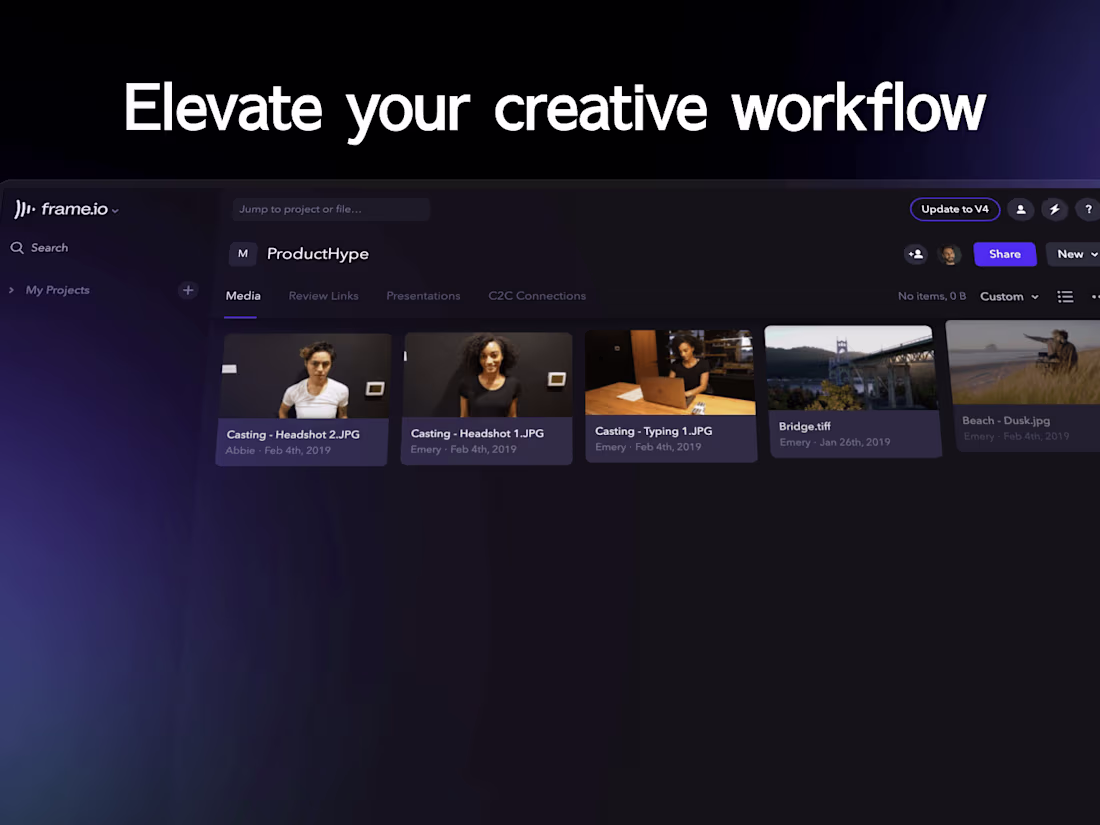The image size is (1100, 825).
Task: Click the ProductHype project M icon
Action: (243, 254)
